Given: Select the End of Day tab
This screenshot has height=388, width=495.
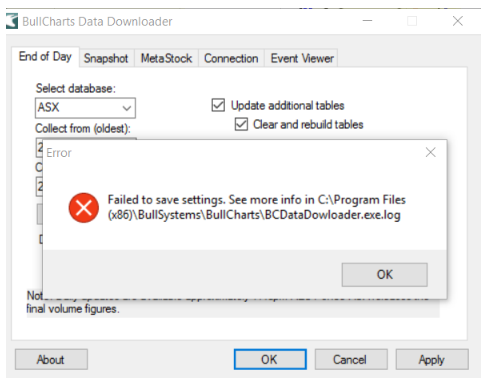Looking at the screenshot, I should tap(45, 57).
